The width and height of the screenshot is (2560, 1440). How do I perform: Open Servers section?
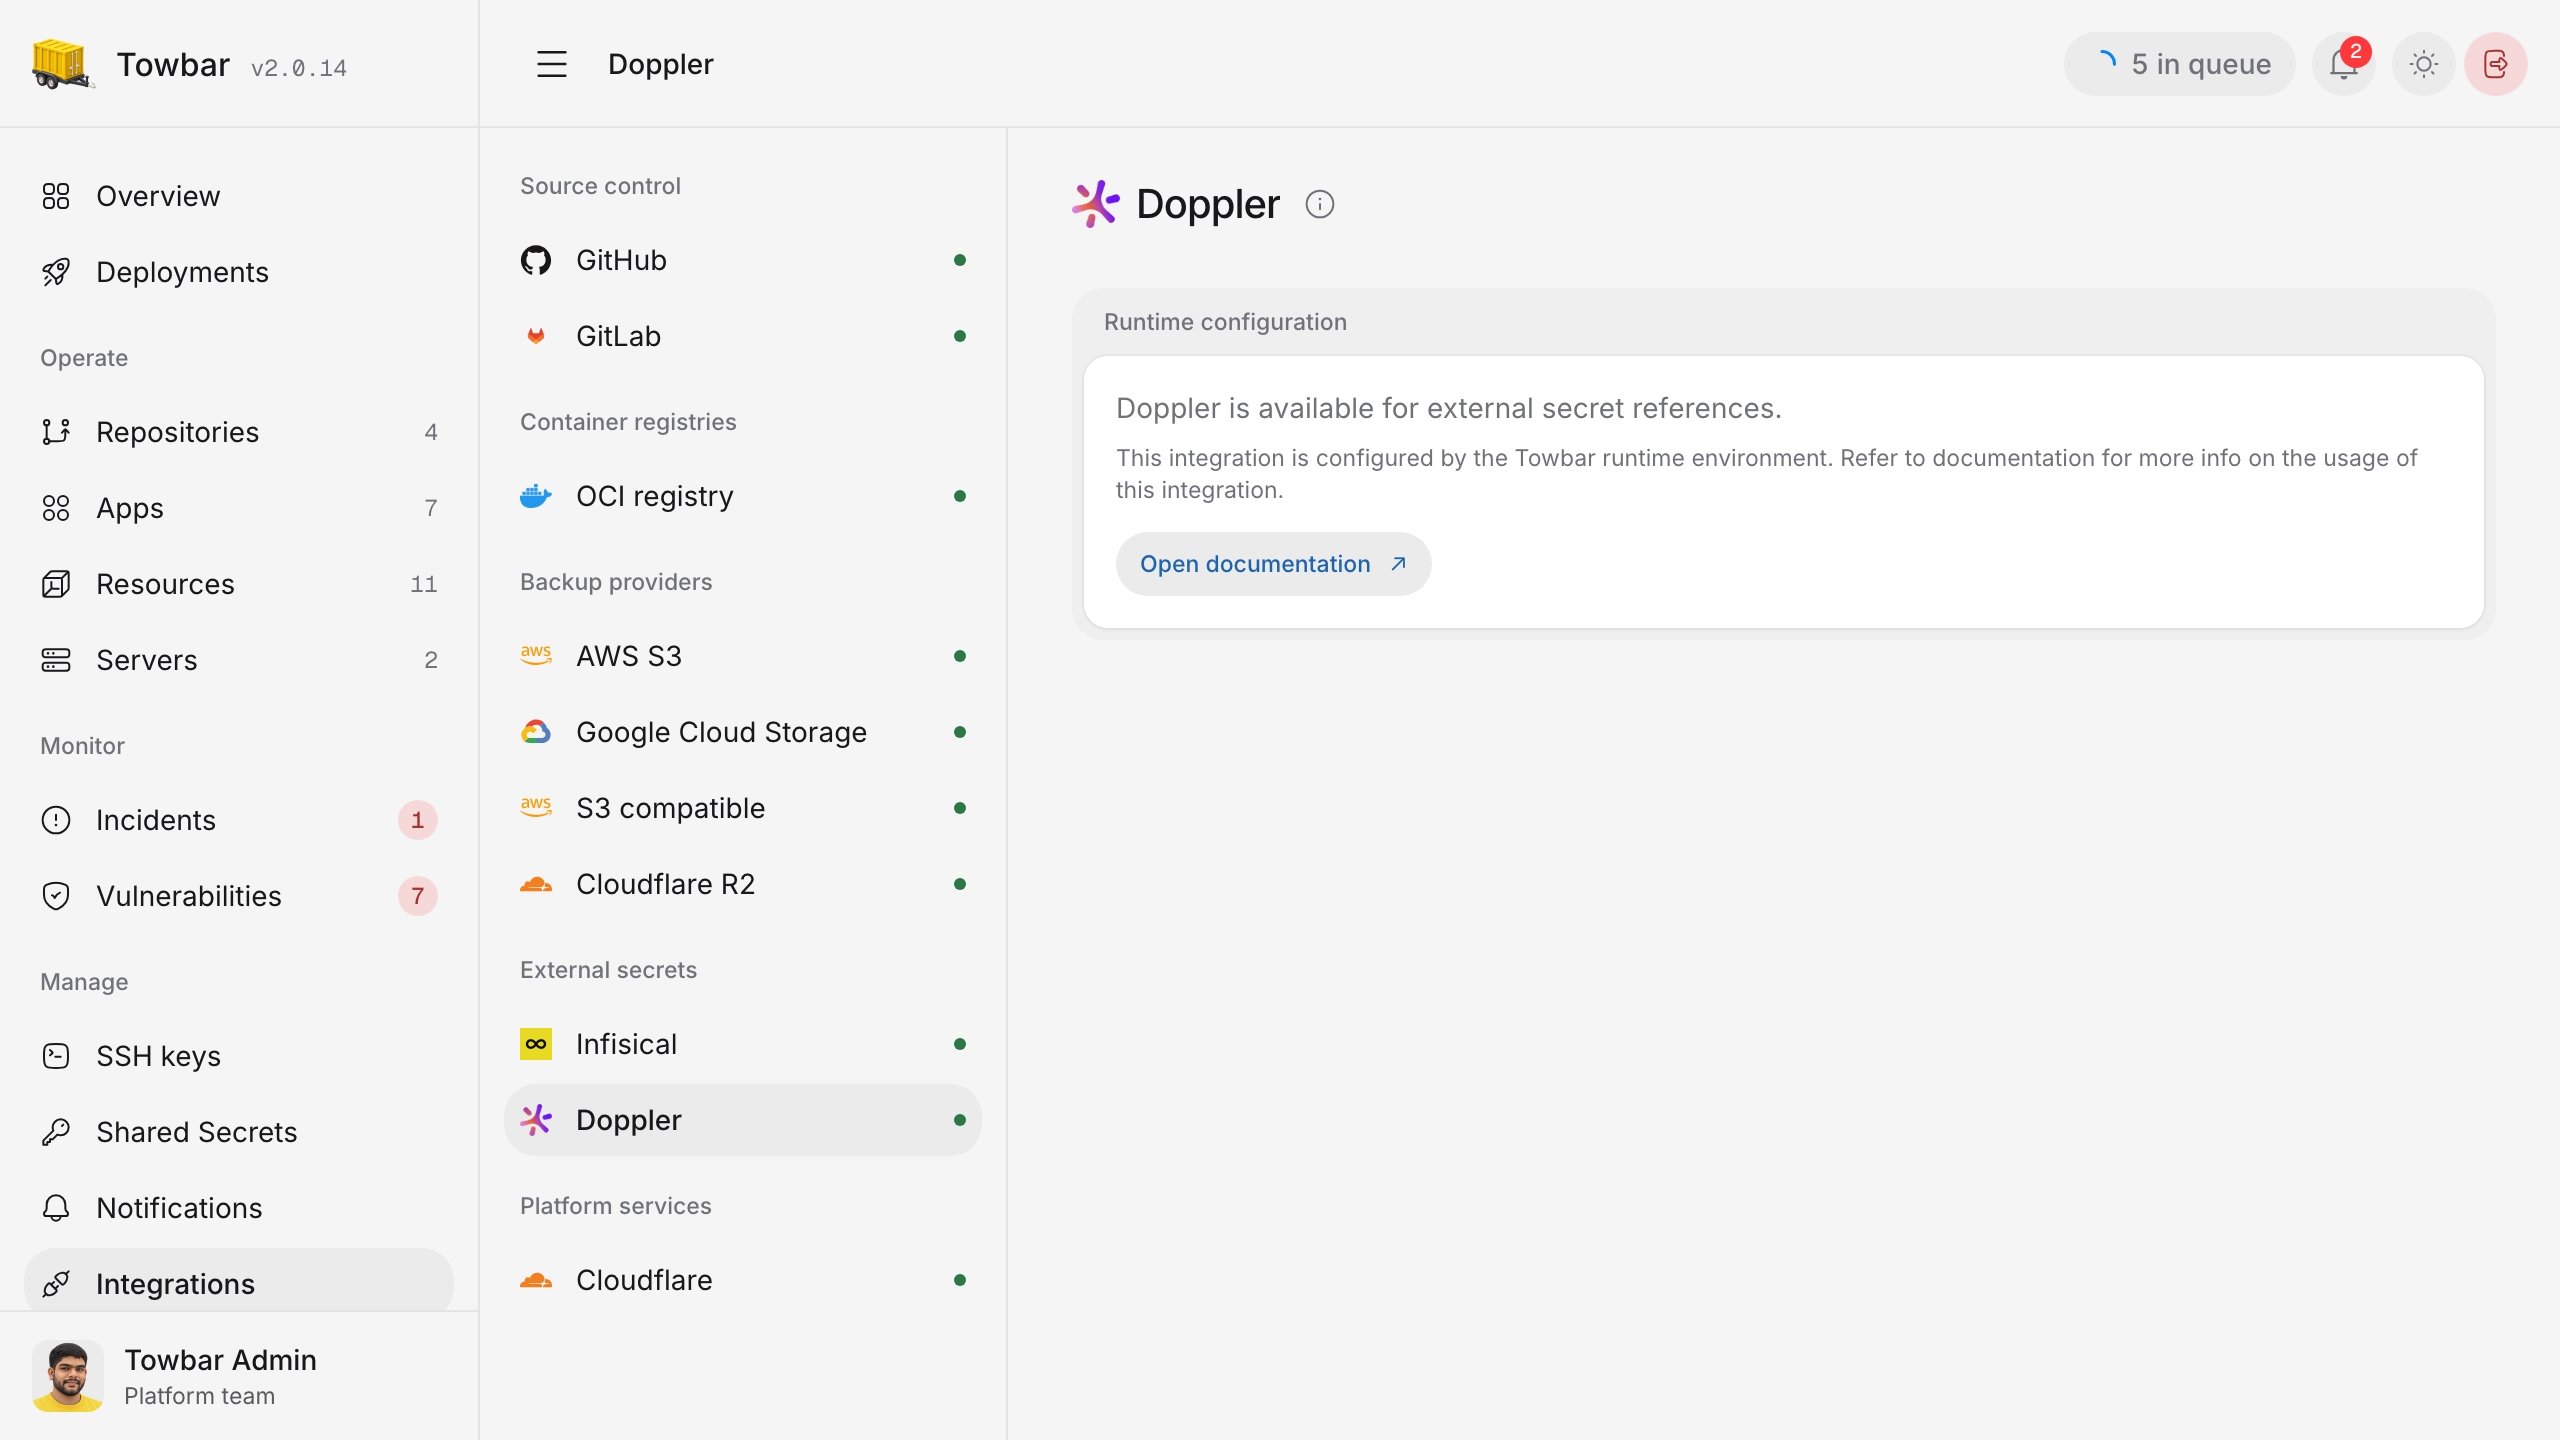pyautogui.click(x=238, y=660)
